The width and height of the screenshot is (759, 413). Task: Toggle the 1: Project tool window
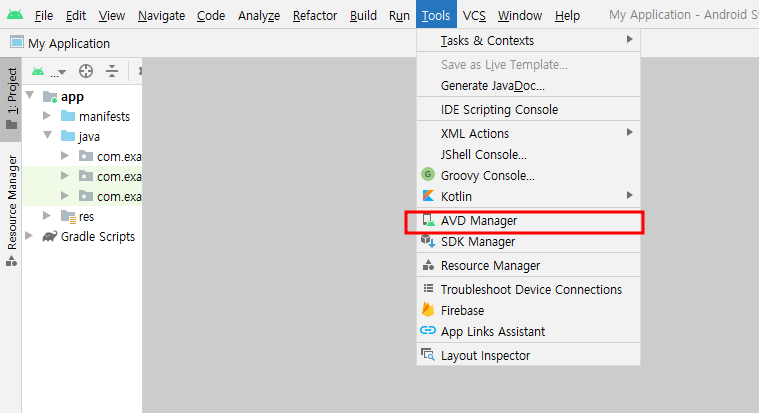11,99
